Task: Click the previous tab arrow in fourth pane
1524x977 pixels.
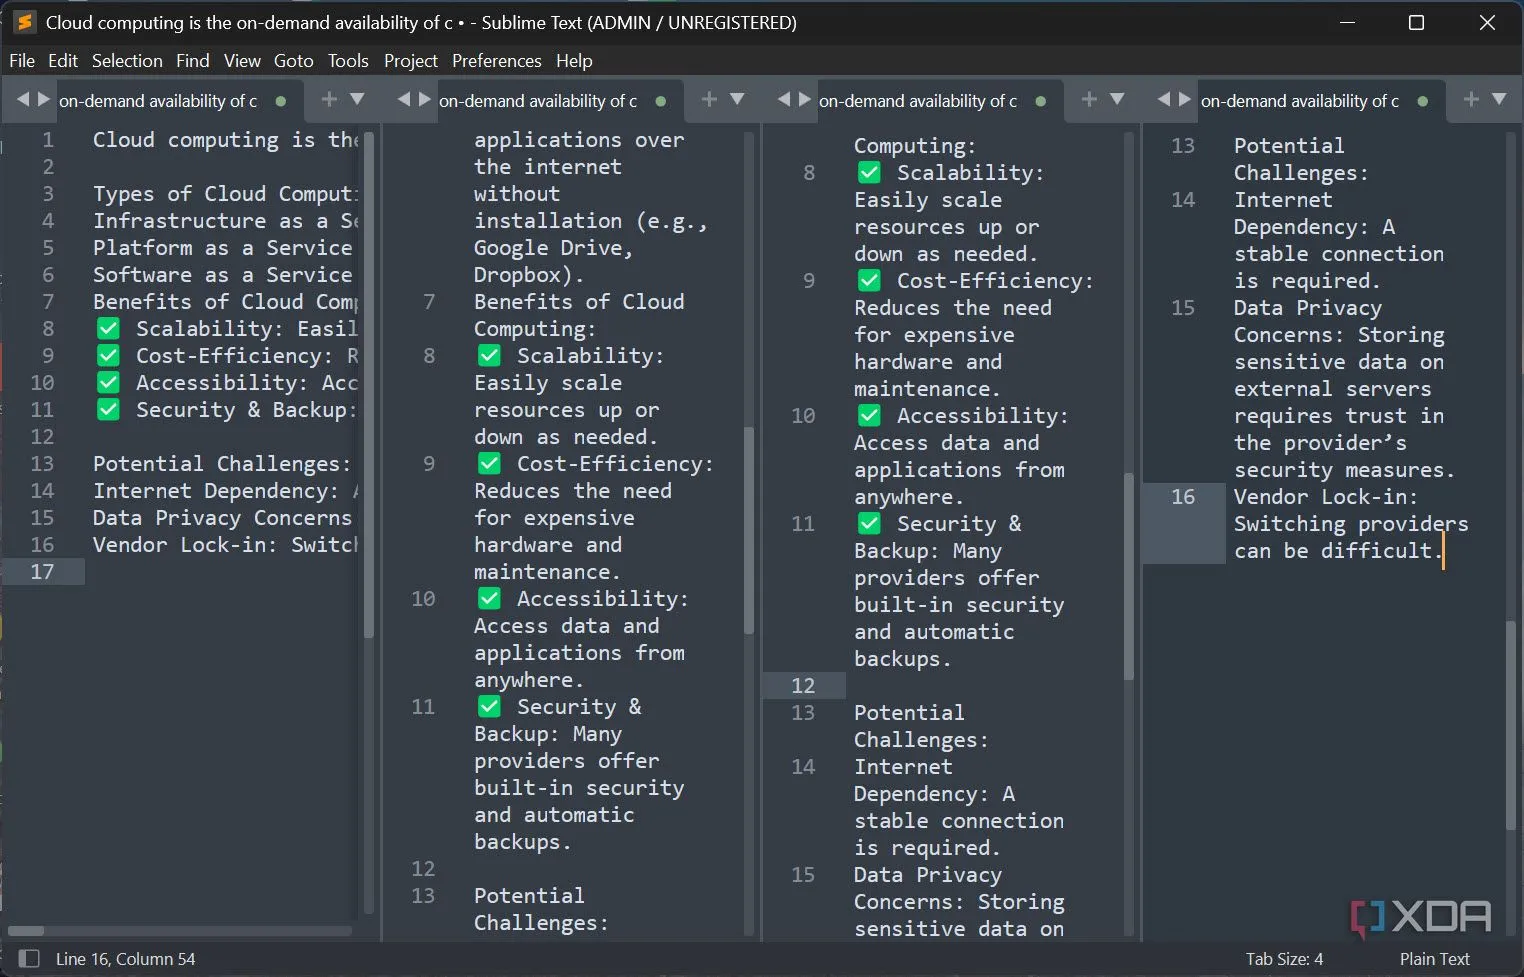Action: 1163,100
